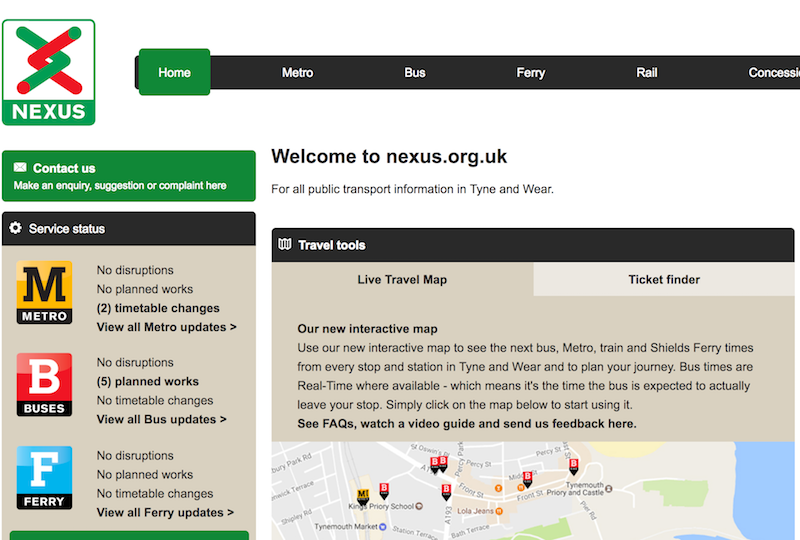Click the blue Ferry F icon
The height and width of the screenshot is (540, 800).
44,477
